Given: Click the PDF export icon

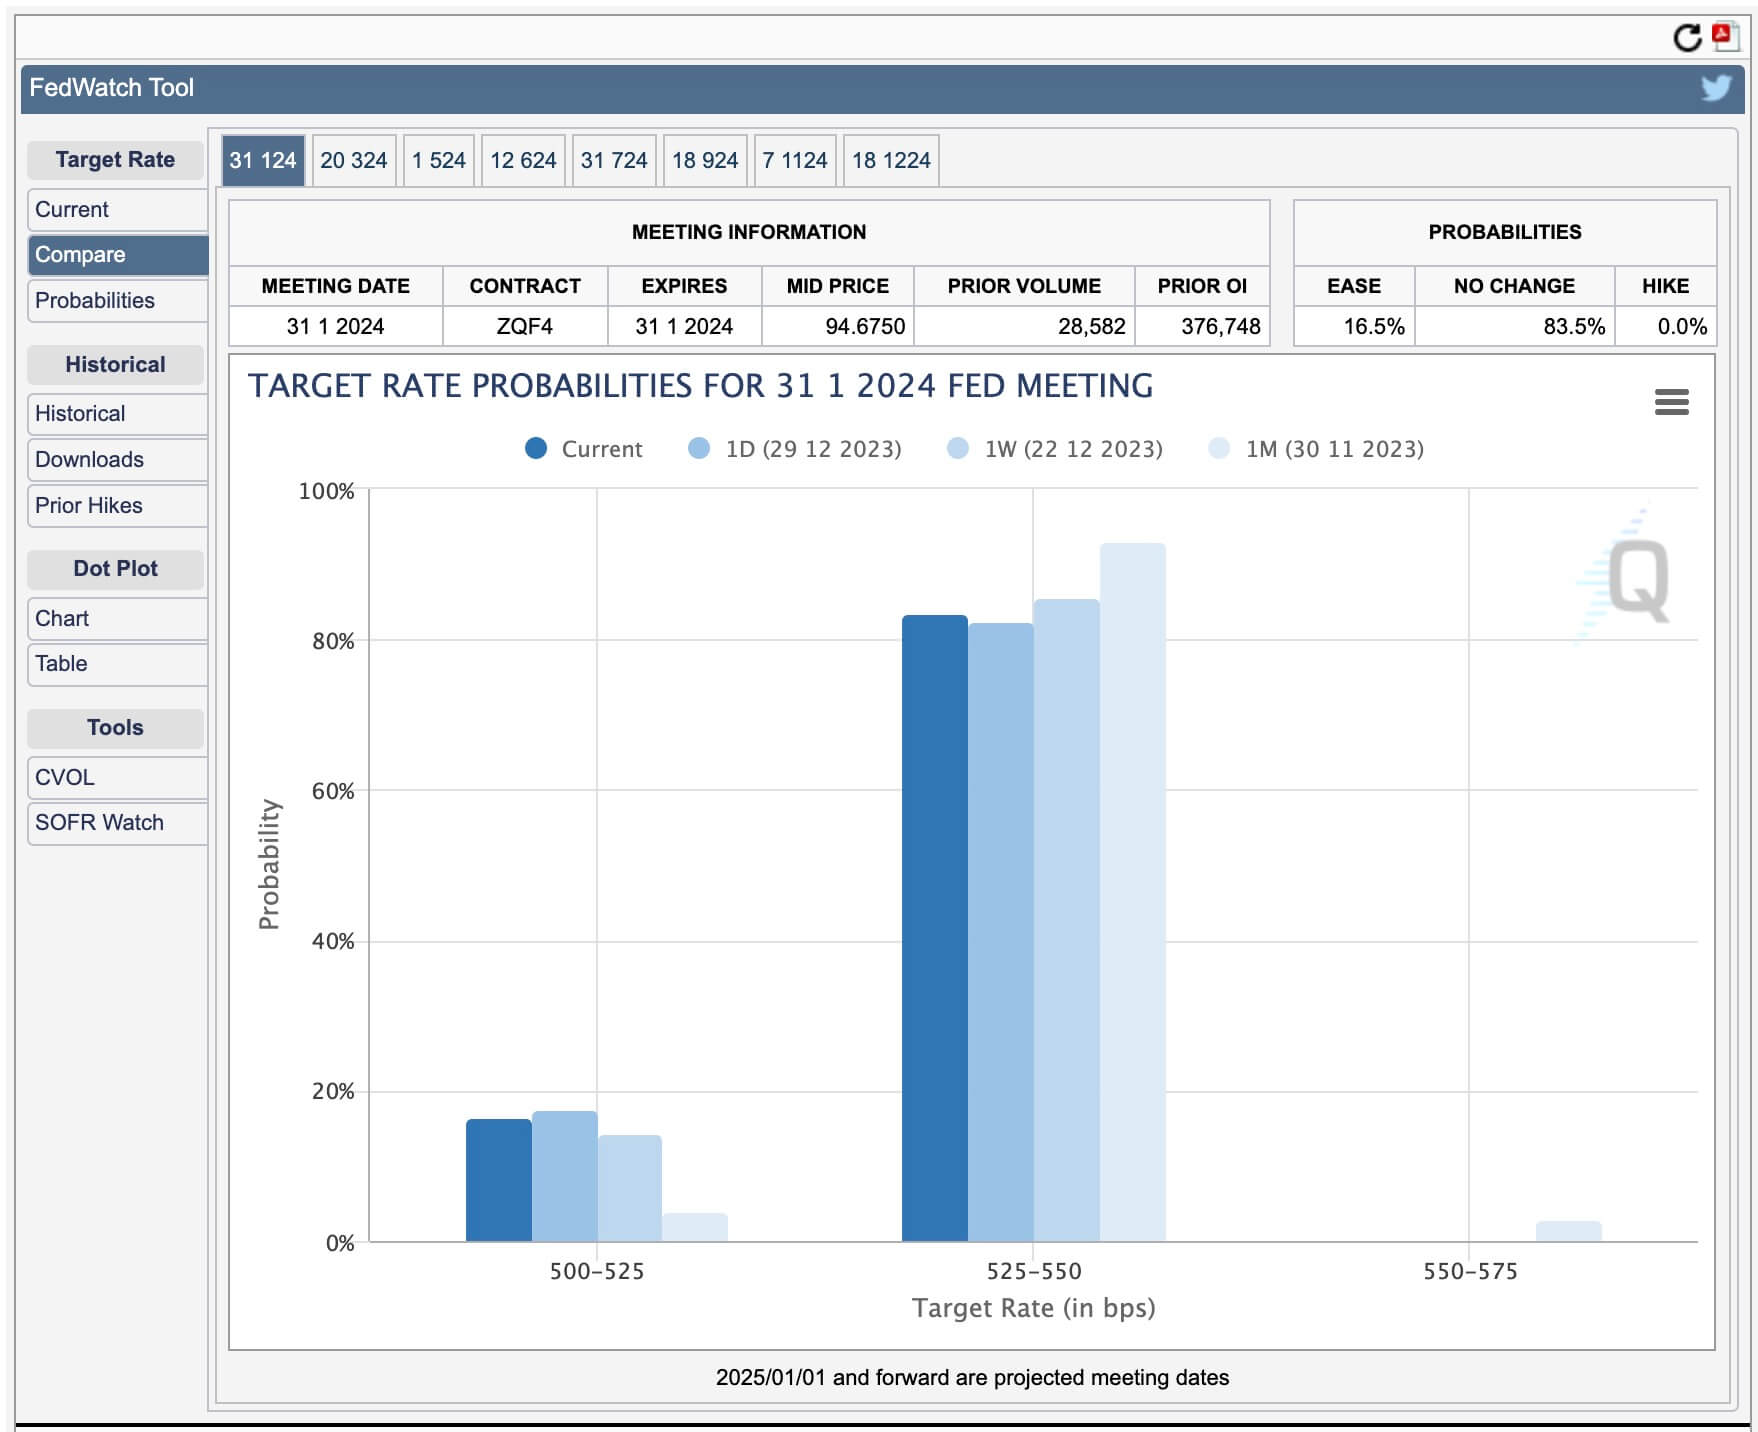Looking at the screenshot, I should (x=1724, y=36).
